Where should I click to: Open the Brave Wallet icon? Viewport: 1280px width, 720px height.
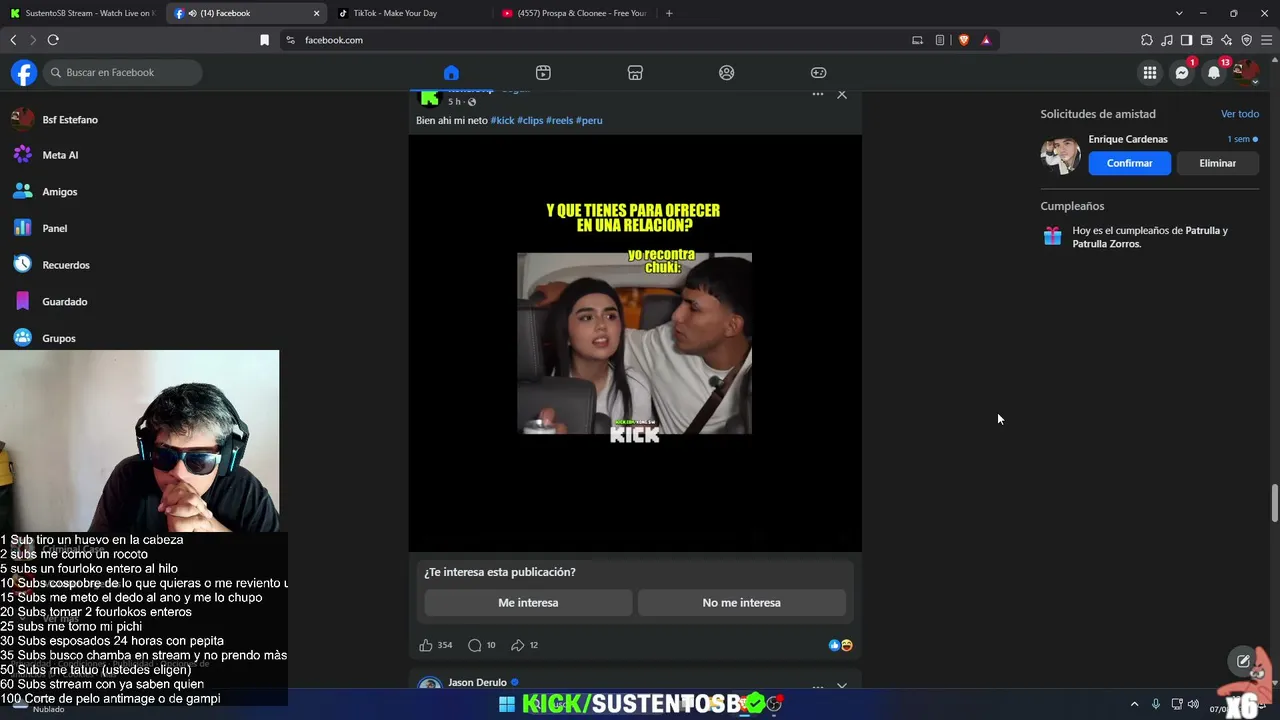pos(1206,40)
